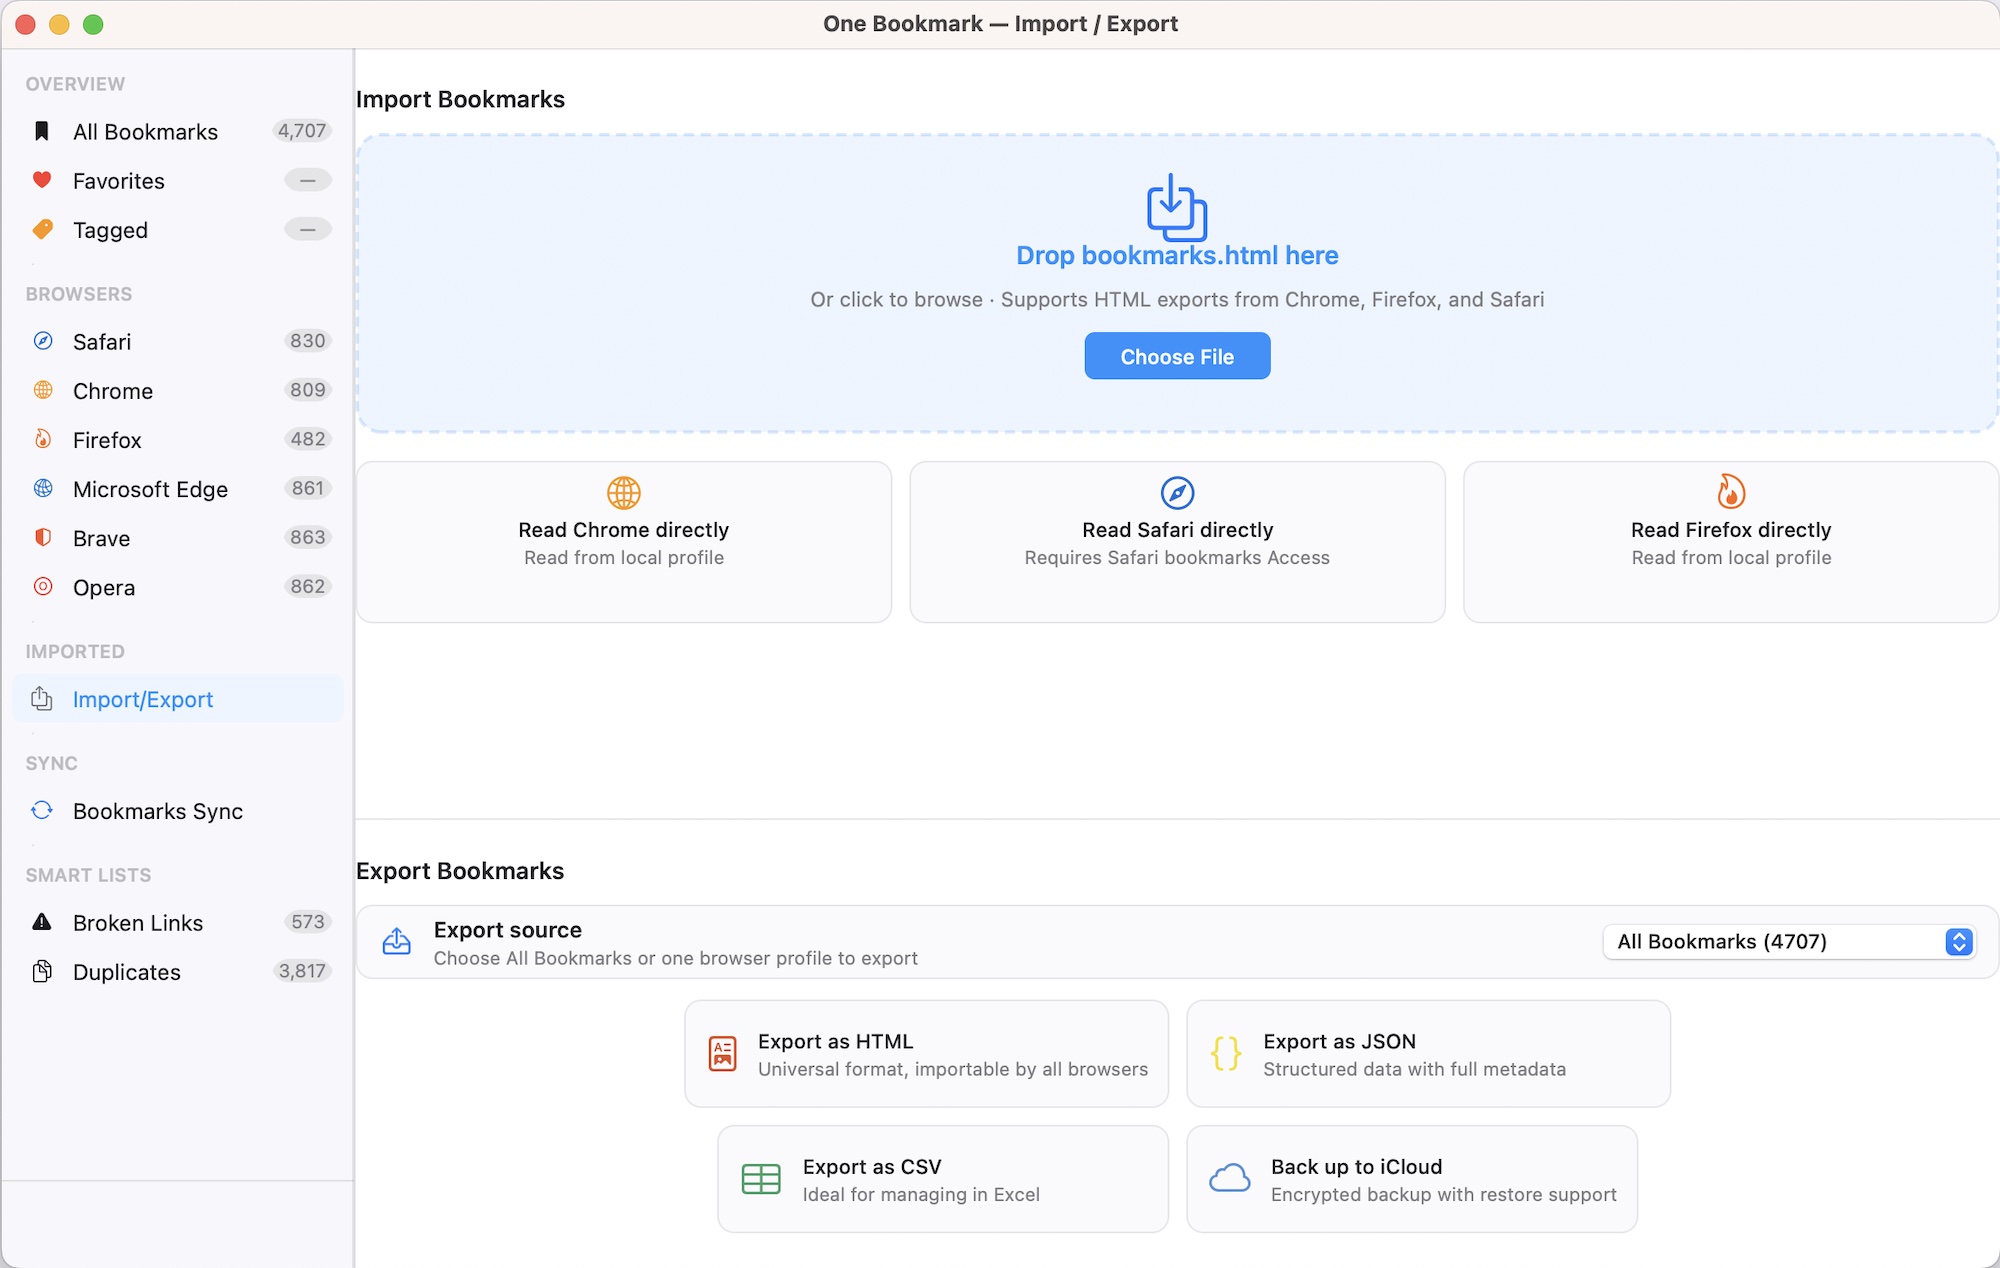This screenshot has width=2000, height=1268.
Task: Show Opera bookmarks list
Action: (x=178, y=586)
